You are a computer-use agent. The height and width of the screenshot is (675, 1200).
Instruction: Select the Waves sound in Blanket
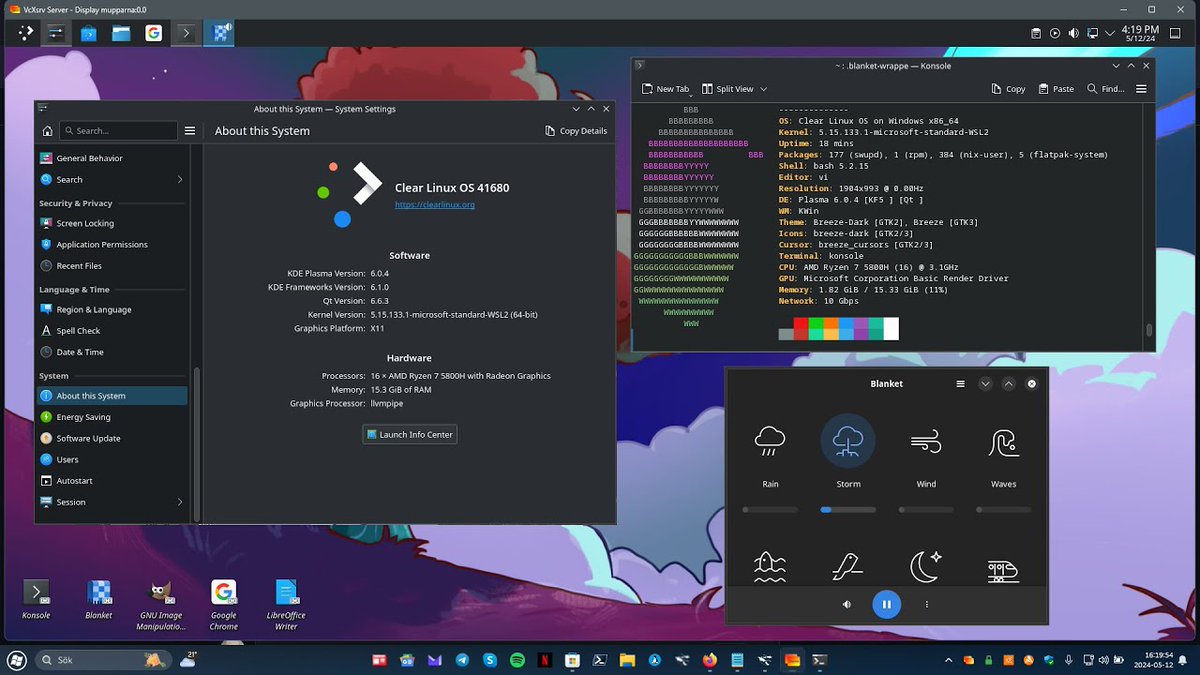[x=1003, y=441]
